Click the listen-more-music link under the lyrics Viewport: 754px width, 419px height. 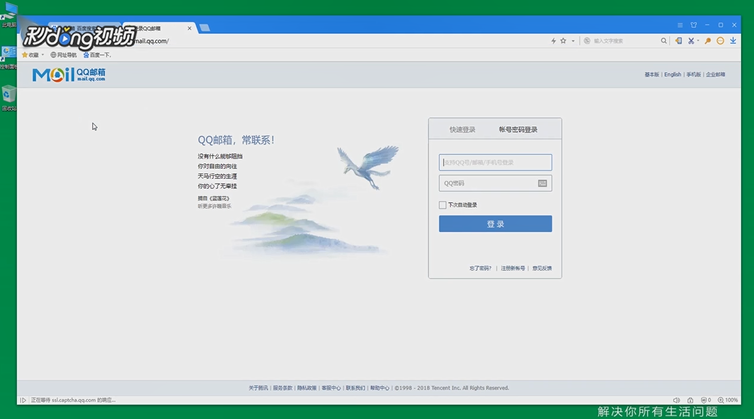pos(214,206)
